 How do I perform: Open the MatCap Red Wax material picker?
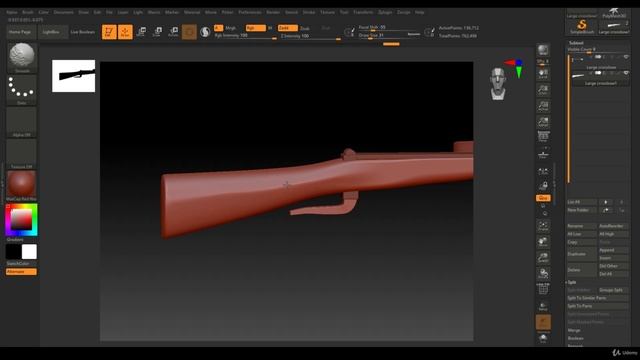[22, 185]
